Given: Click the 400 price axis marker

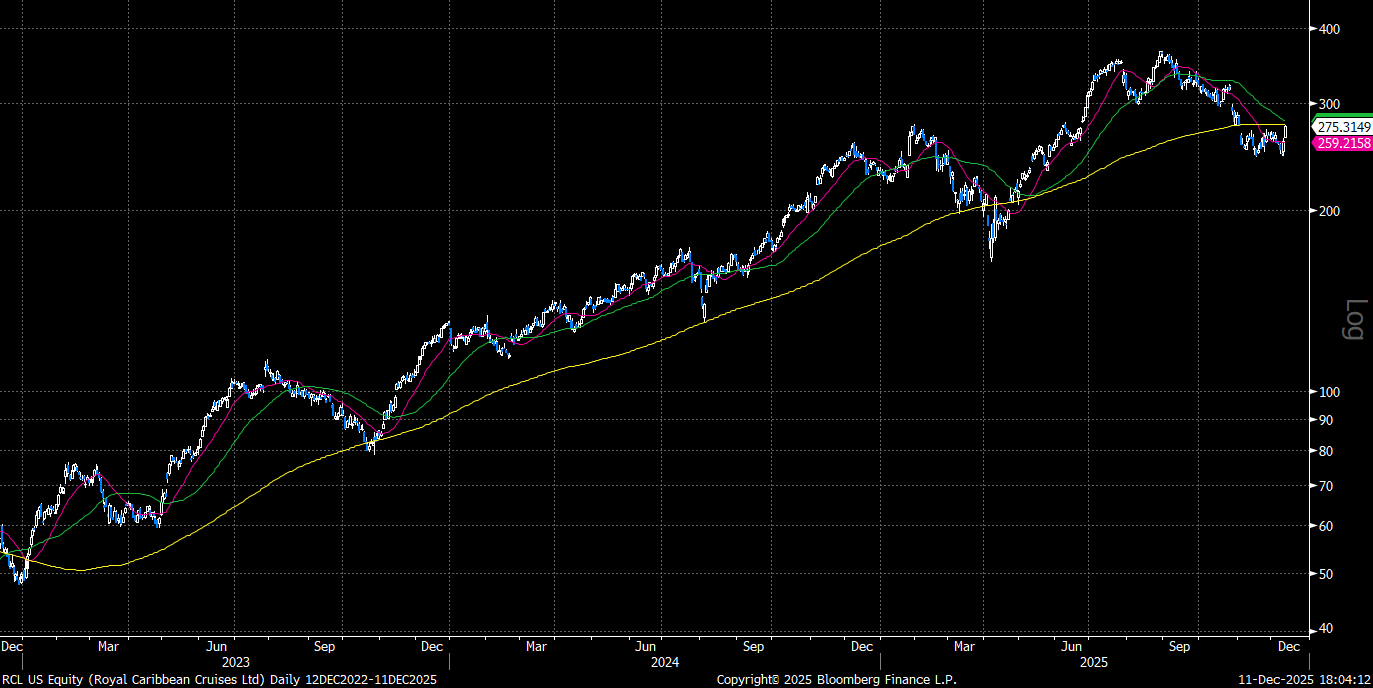Looking at the screenshot, I should click(1329, 29).
